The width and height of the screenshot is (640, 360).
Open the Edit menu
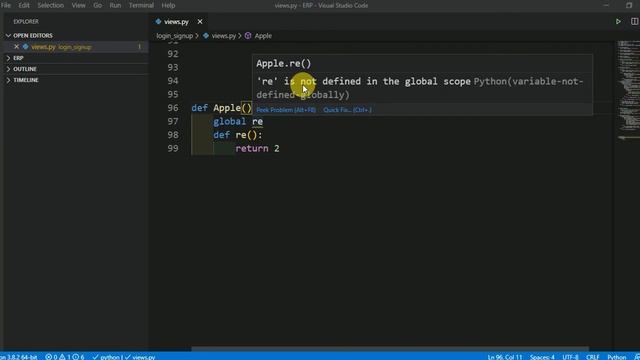[x=24, y=5]
